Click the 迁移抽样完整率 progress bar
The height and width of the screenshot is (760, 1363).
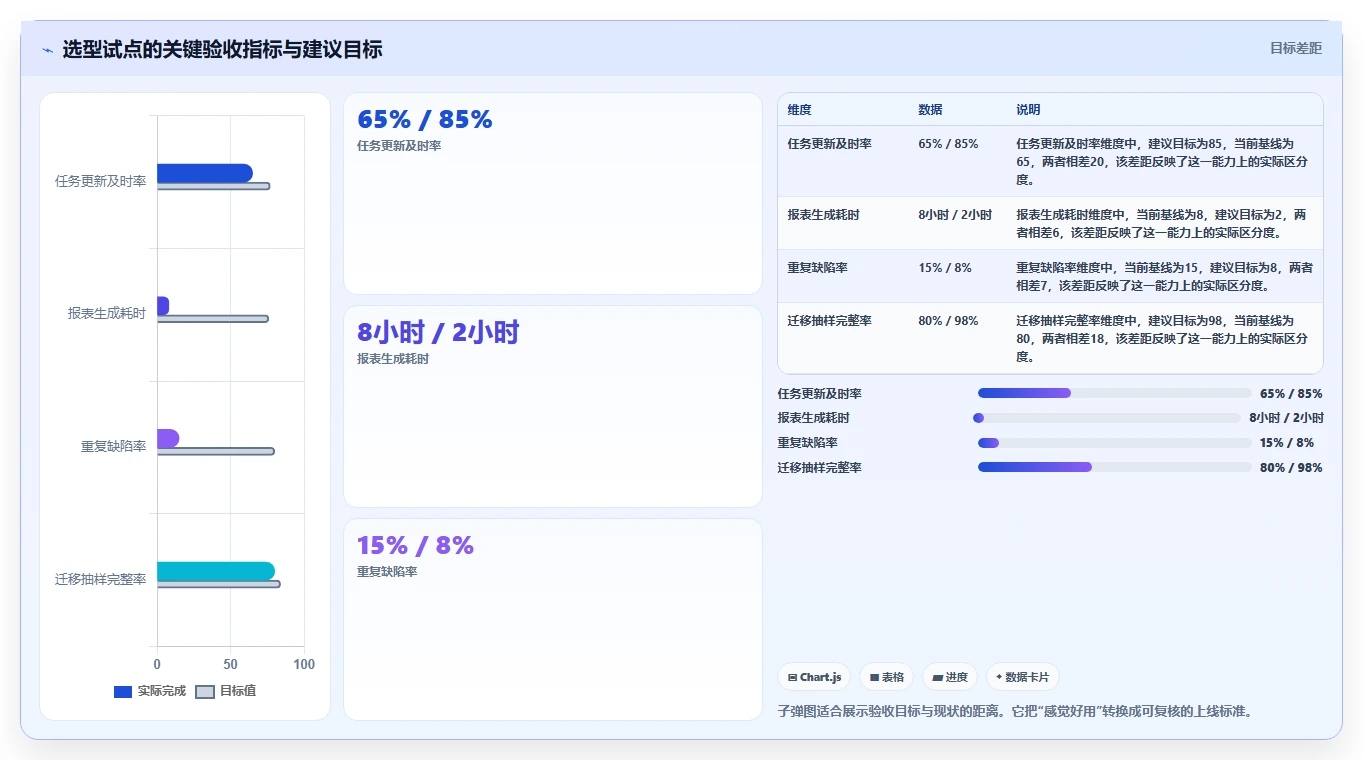click(1114, 467)
